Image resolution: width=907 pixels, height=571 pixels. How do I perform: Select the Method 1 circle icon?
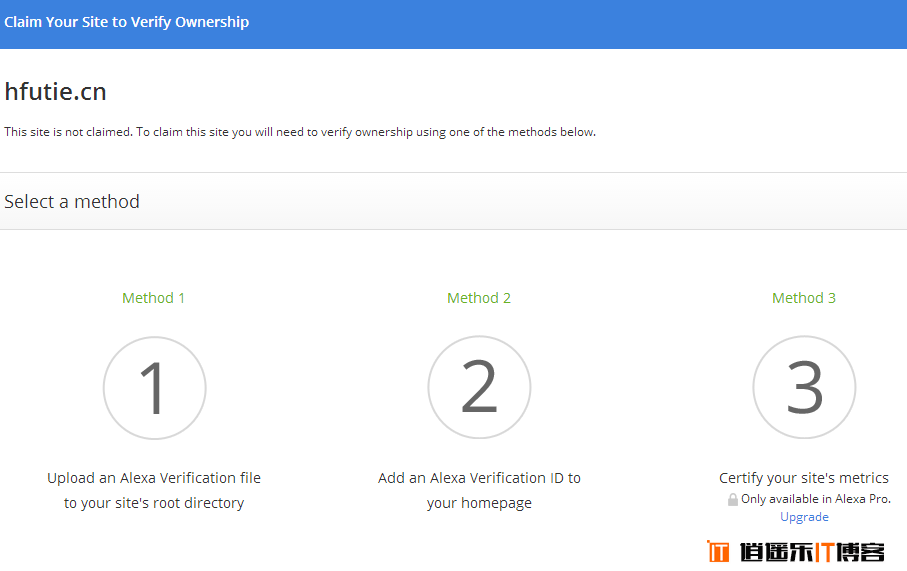tap(154, 388)
